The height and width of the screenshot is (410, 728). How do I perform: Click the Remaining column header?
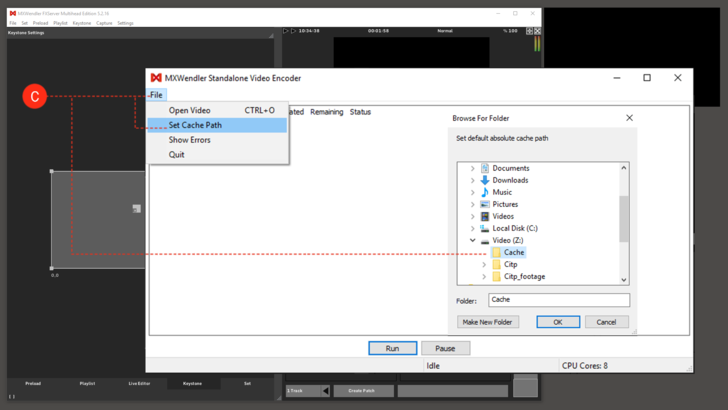click(x=327, y=112)
